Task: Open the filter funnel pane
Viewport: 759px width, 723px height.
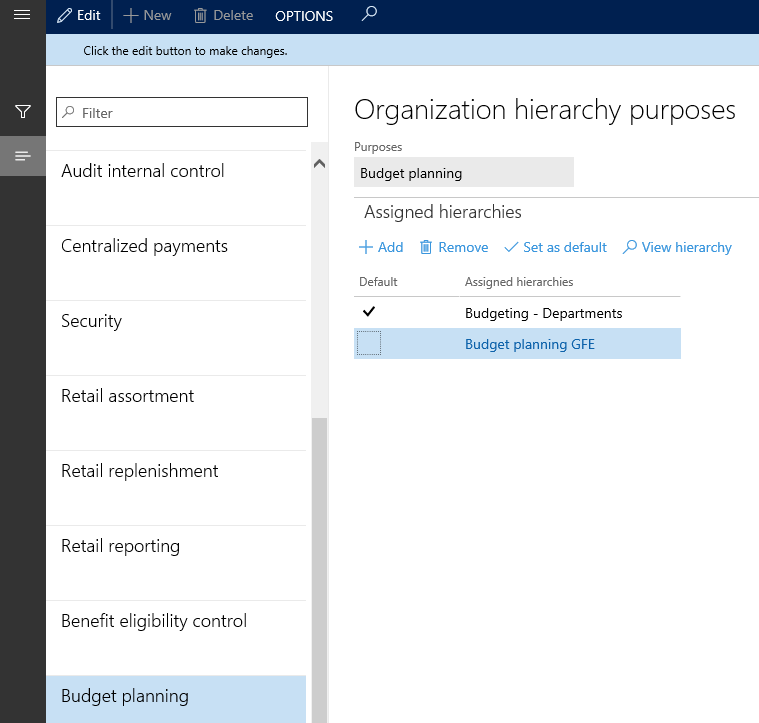Action: pos(22,112)
